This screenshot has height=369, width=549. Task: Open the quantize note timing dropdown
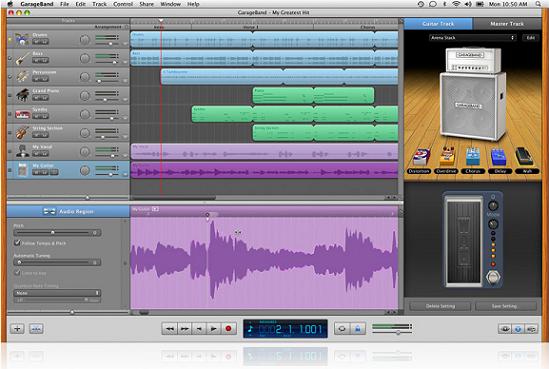[57, 293]
